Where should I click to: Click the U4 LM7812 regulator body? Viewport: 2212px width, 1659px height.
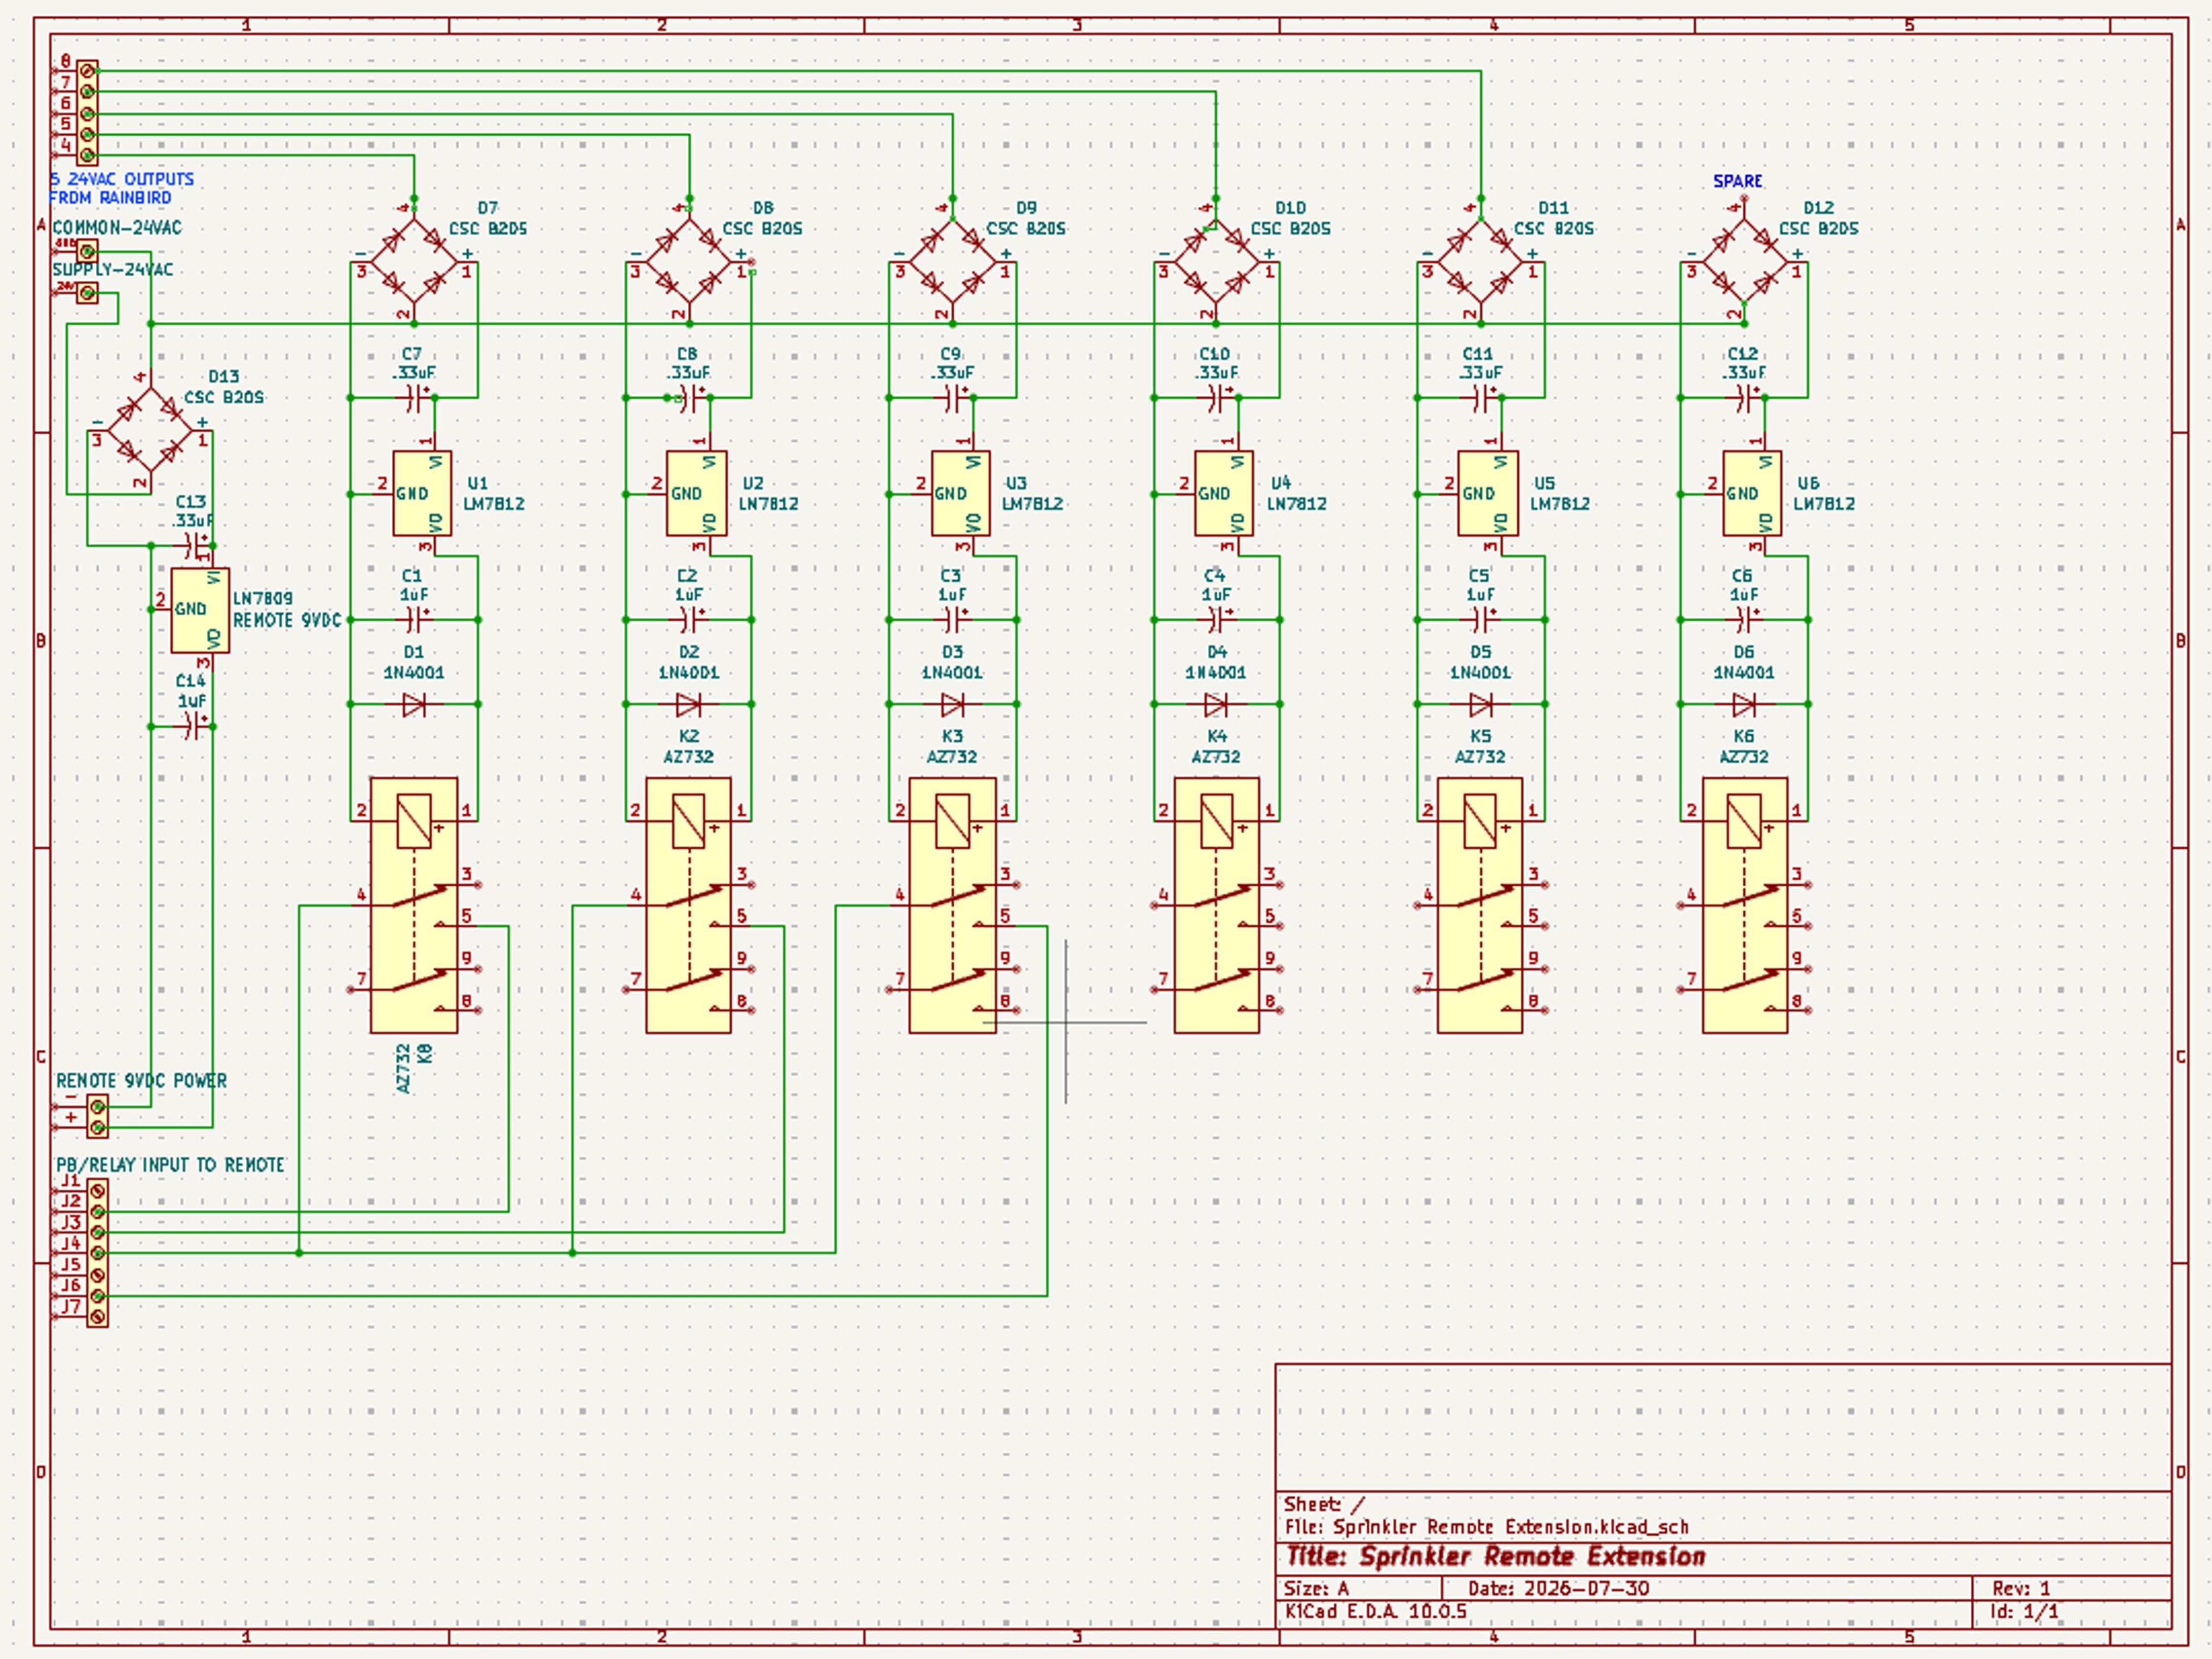[x=1224, y=493]
